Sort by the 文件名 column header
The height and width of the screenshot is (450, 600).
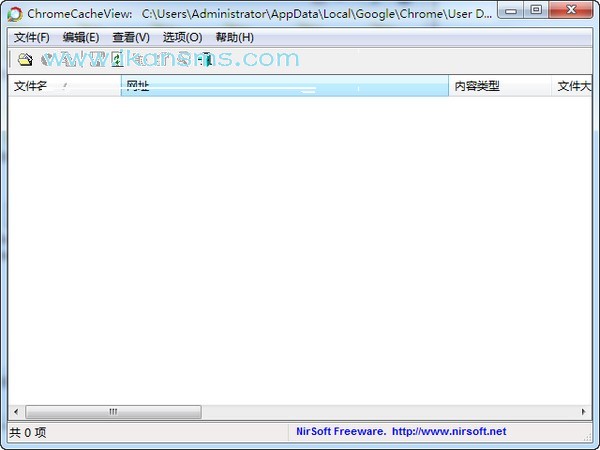click(64, 86)
